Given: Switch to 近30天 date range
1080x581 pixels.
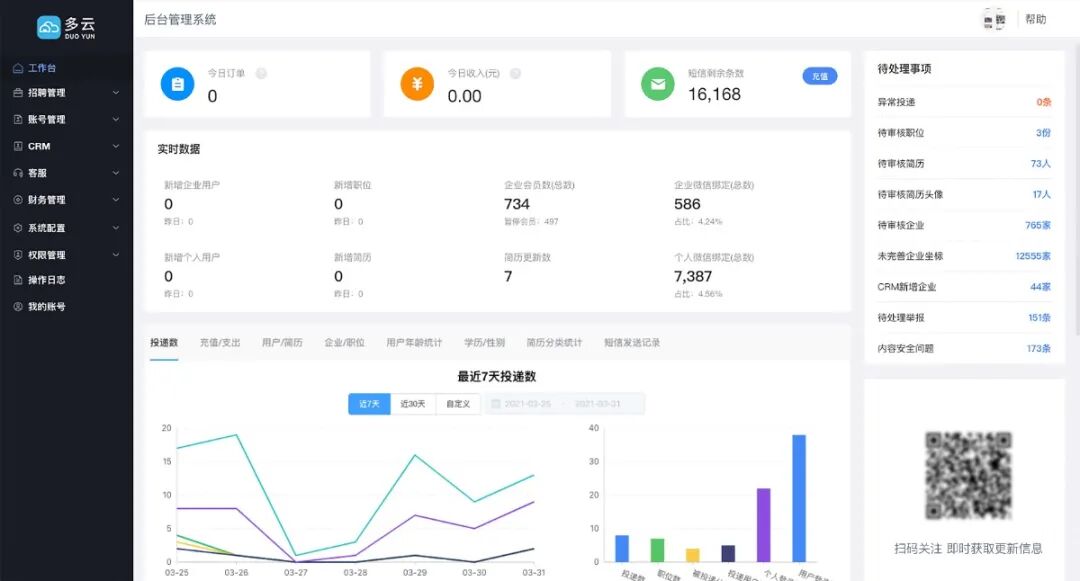Looking at the screenshot, I should pyautogui.click(x=413, y=404).
